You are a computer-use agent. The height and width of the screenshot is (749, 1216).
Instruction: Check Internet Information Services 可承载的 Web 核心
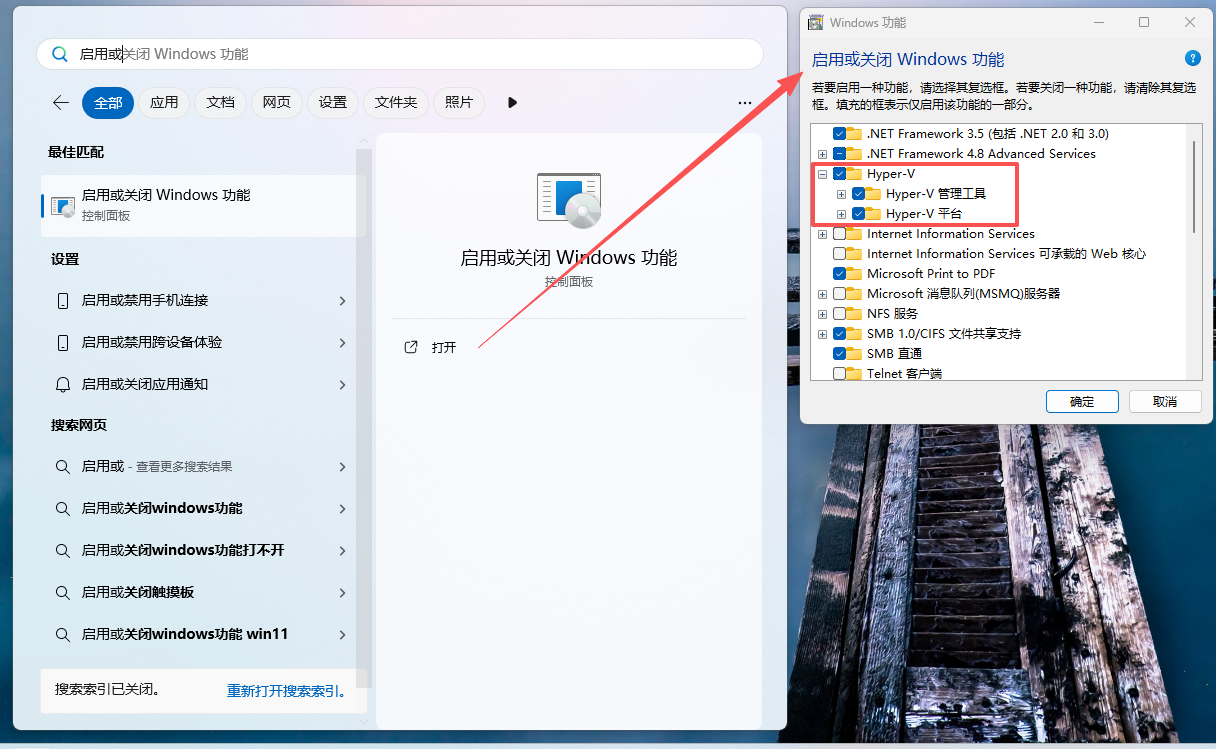pos(839,253)
